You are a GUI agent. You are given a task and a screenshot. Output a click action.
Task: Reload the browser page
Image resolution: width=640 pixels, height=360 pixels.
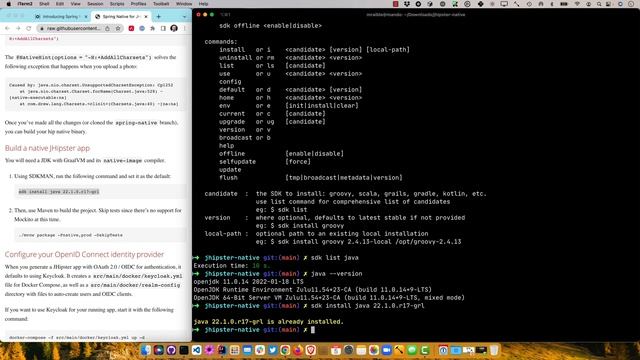point(29,28)
